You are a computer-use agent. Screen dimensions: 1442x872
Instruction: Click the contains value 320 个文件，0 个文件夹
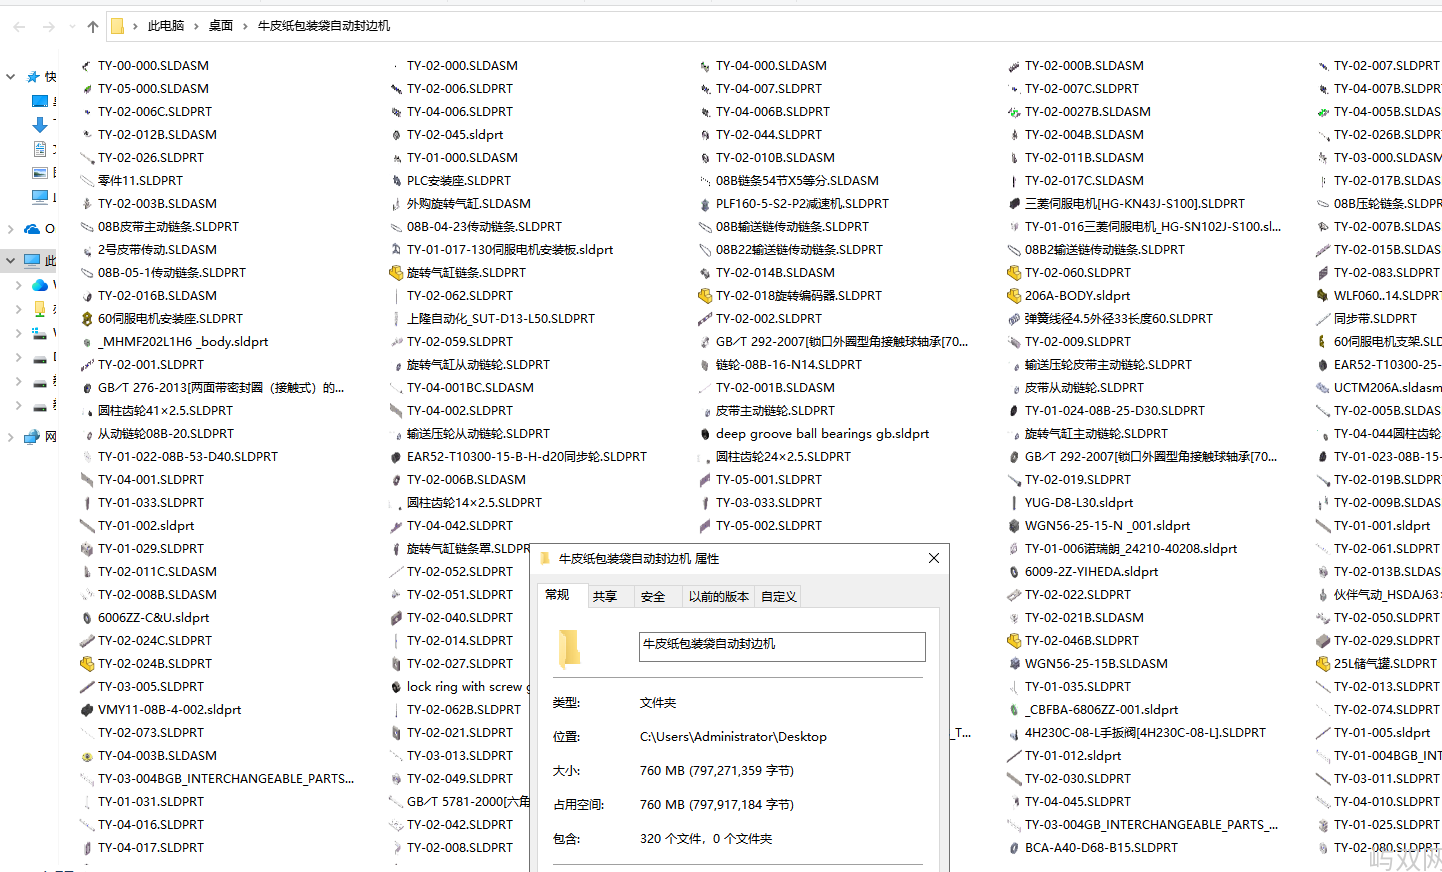point(706,839)
